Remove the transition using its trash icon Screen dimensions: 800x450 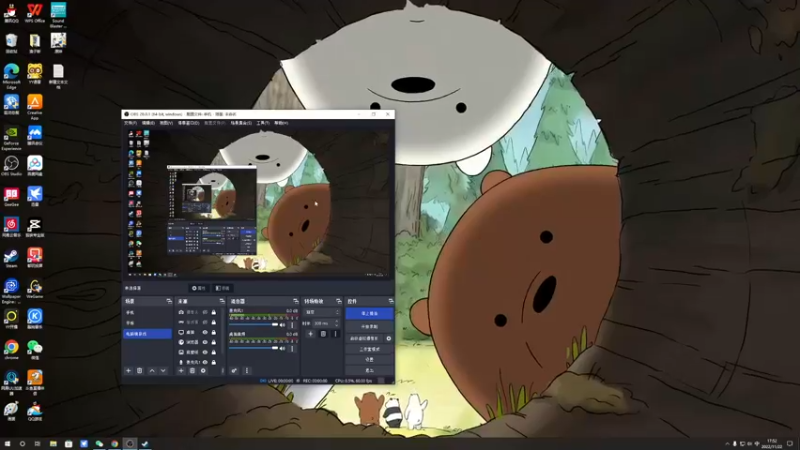click(323, 334)
